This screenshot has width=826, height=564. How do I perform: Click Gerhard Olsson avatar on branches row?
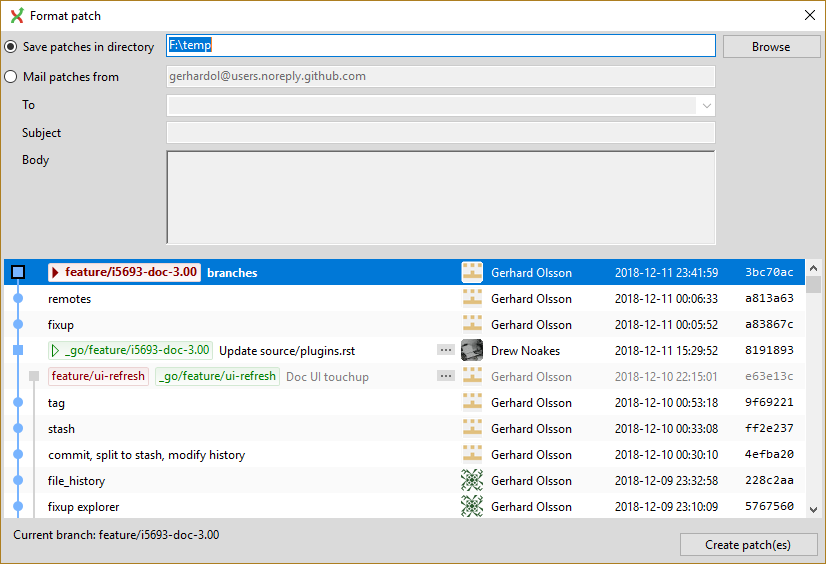pos(472,272)
